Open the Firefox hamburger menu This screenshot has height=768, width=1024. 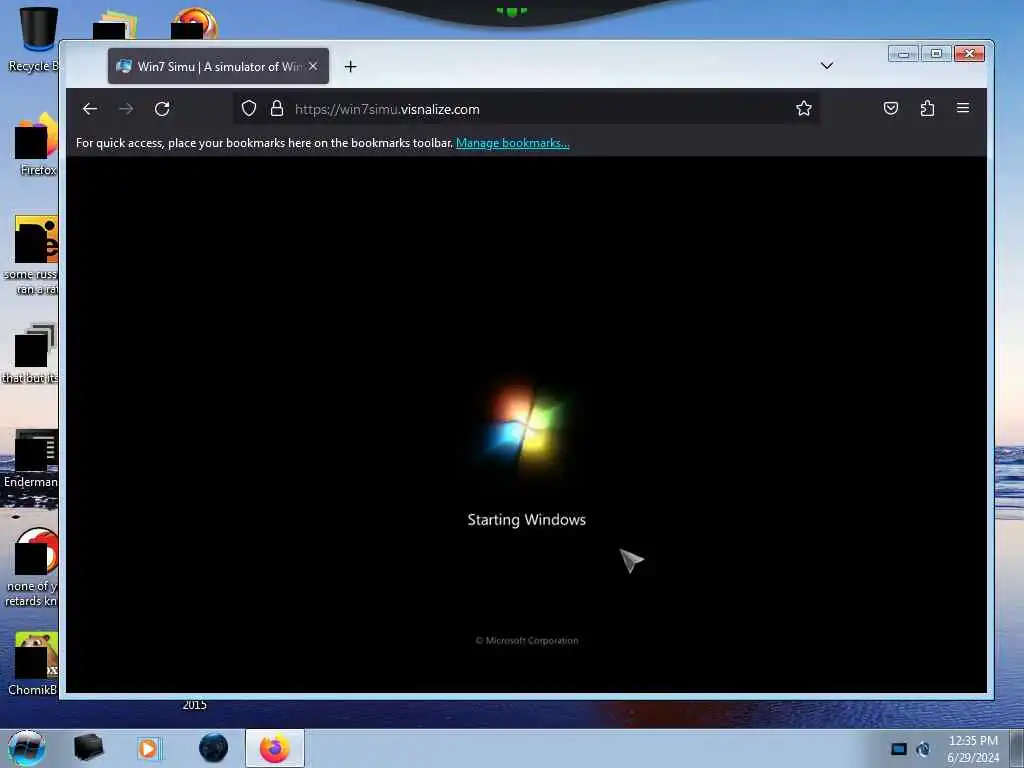point(963,108)
